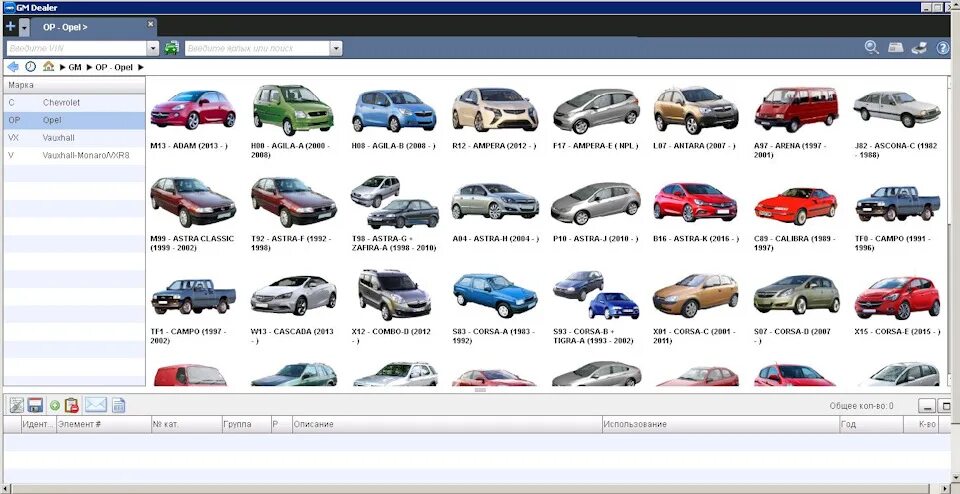Open the X01 - CORSA-C model thumbnail

(696, 296)
